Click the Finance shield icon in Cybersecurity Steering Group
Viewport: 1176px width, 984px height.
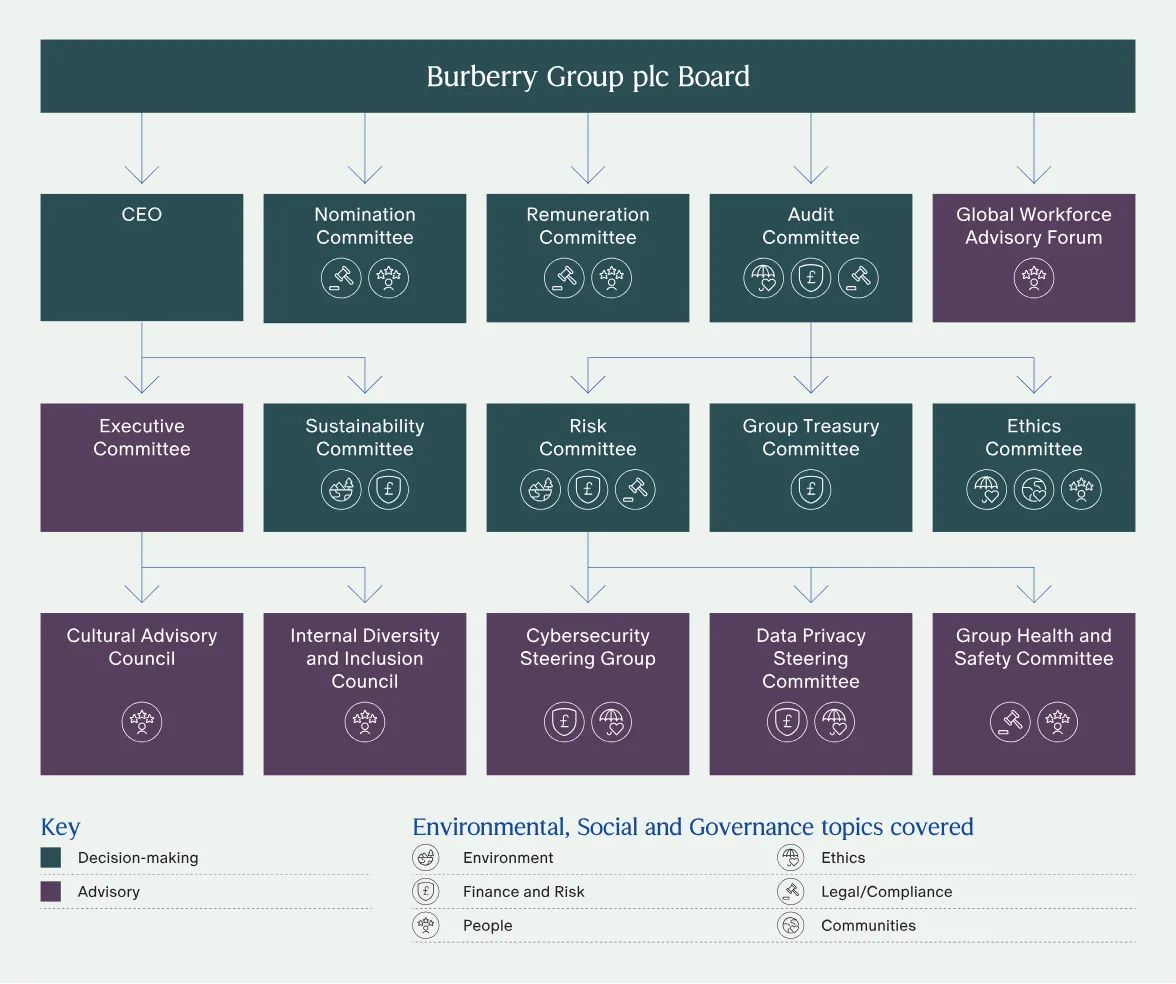click(x=564, y=722)
